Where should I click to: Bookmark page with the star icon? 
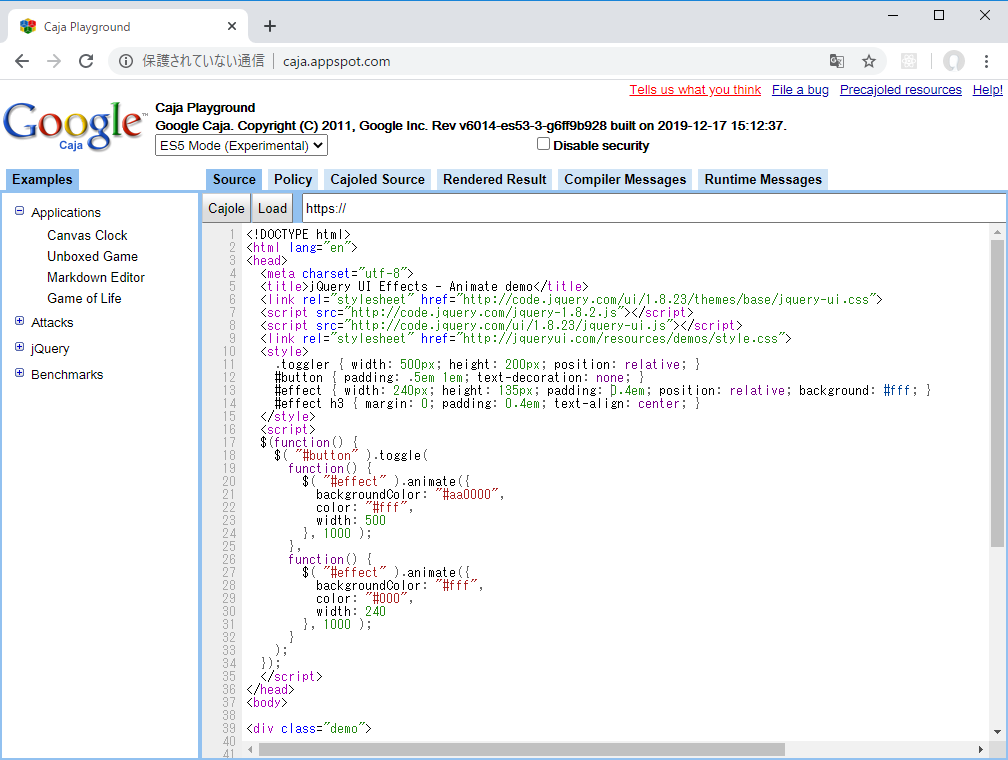[x=869, y=61]
